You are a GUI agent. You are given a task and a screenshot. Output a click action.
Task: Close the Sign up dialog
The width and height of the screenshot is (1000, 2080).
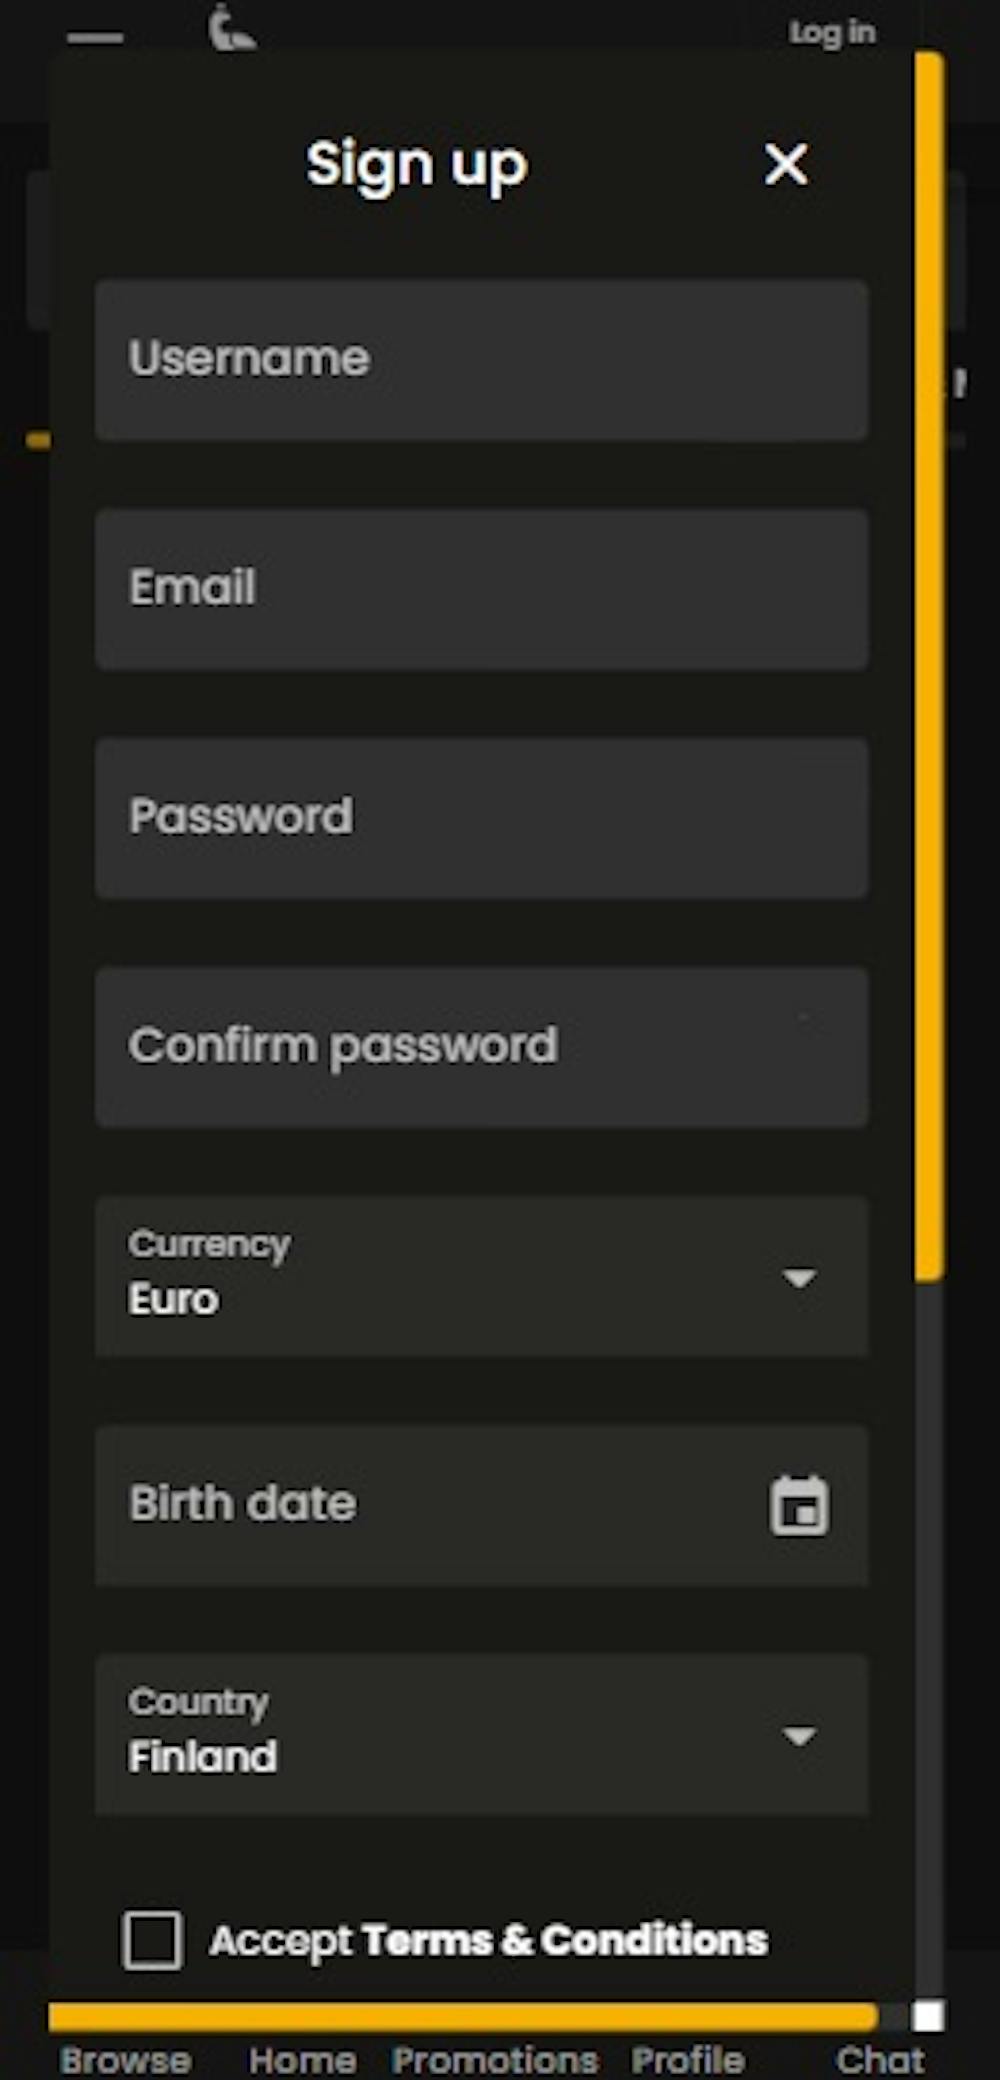point(786,164)
